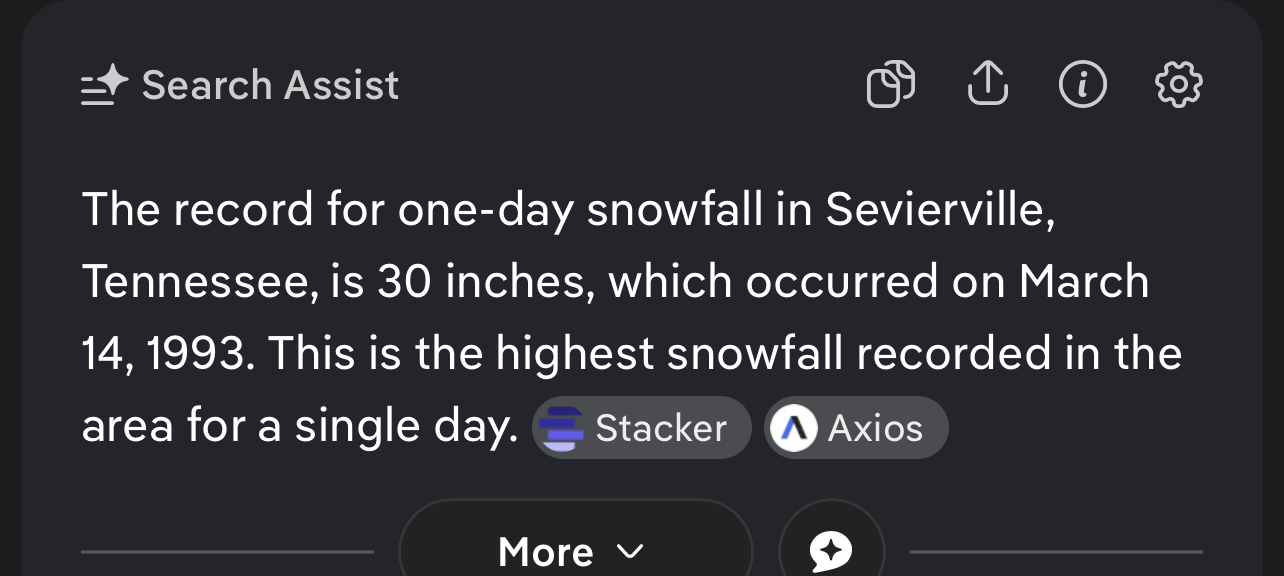Click the Search Assist sparkle icon

tap(105, 86)
